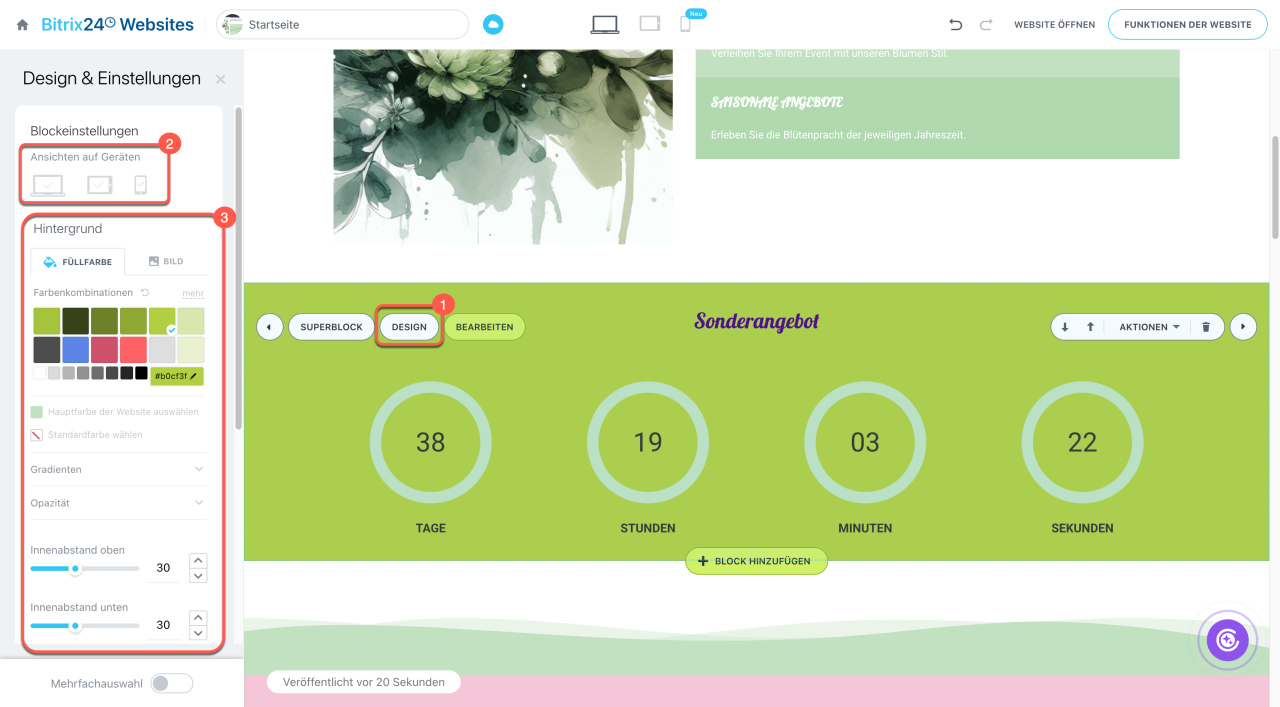
Task: Close the Design & Einstellungen panel
Action: pyautogui.click(x=220, y=79)
